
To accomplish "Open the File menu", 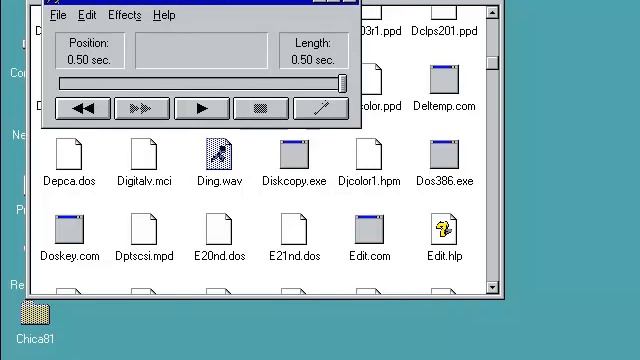I will point(58,15).
